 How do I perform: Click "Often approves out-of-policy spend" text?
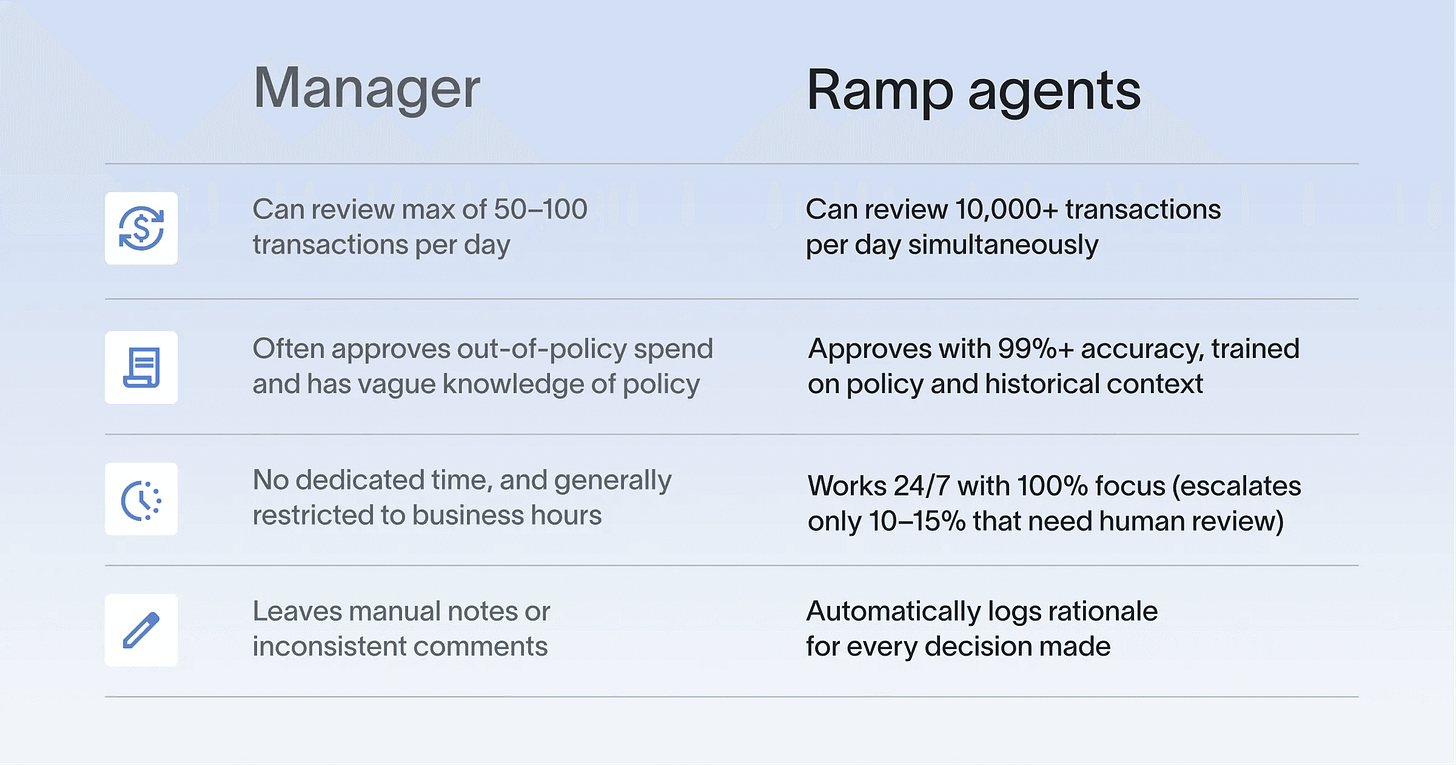(483, 349)
